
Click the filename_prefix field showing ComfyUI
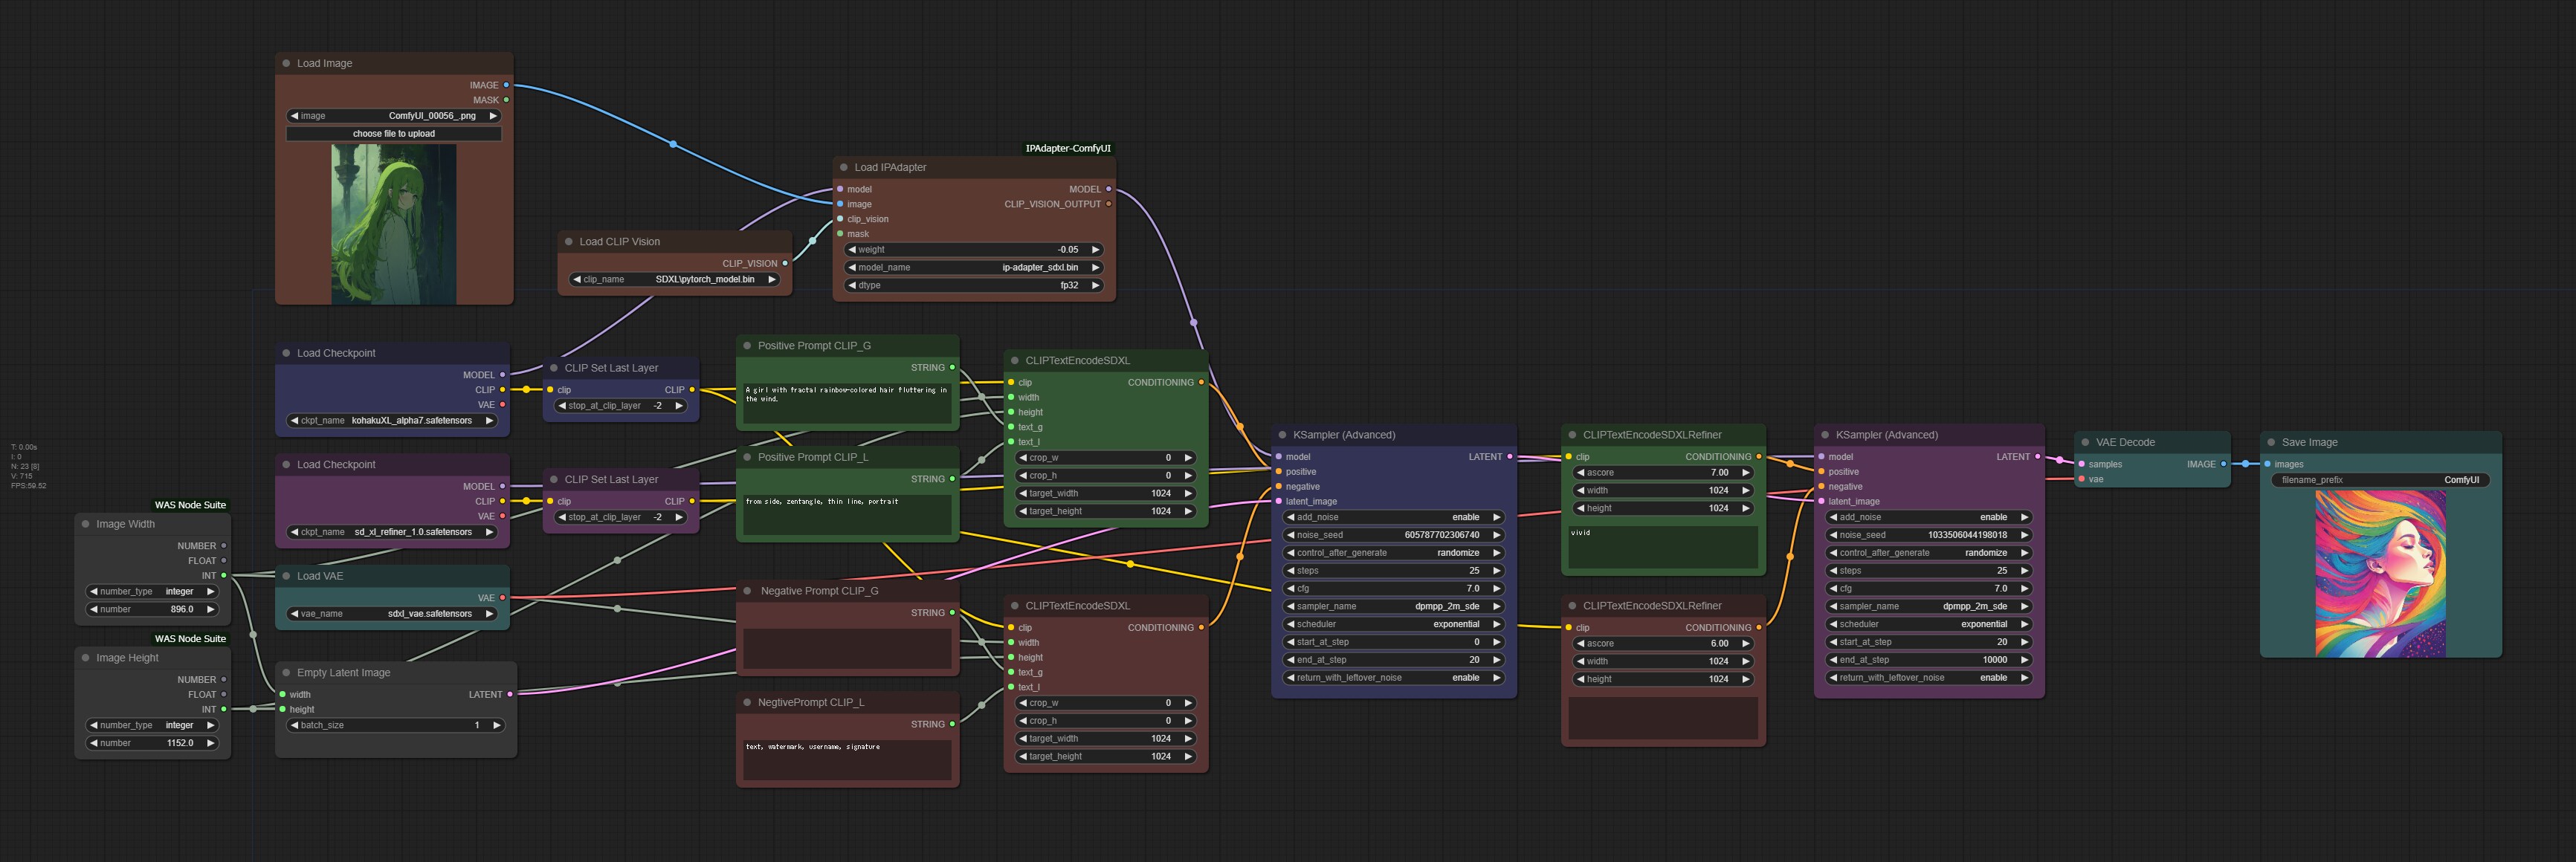[x=2379, y=480]
